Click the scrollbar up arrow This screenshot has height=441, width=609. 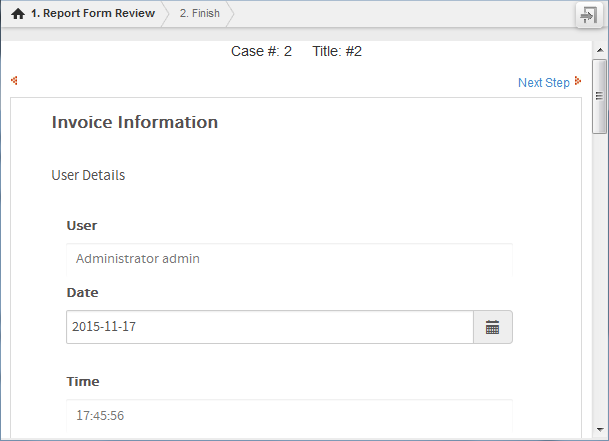(x=600, y=50)
